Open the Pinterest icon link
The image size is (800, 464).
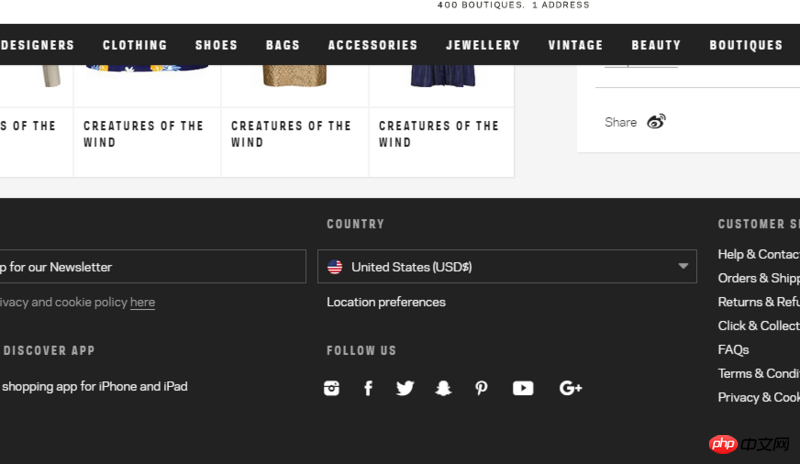[x=481, y=388]
